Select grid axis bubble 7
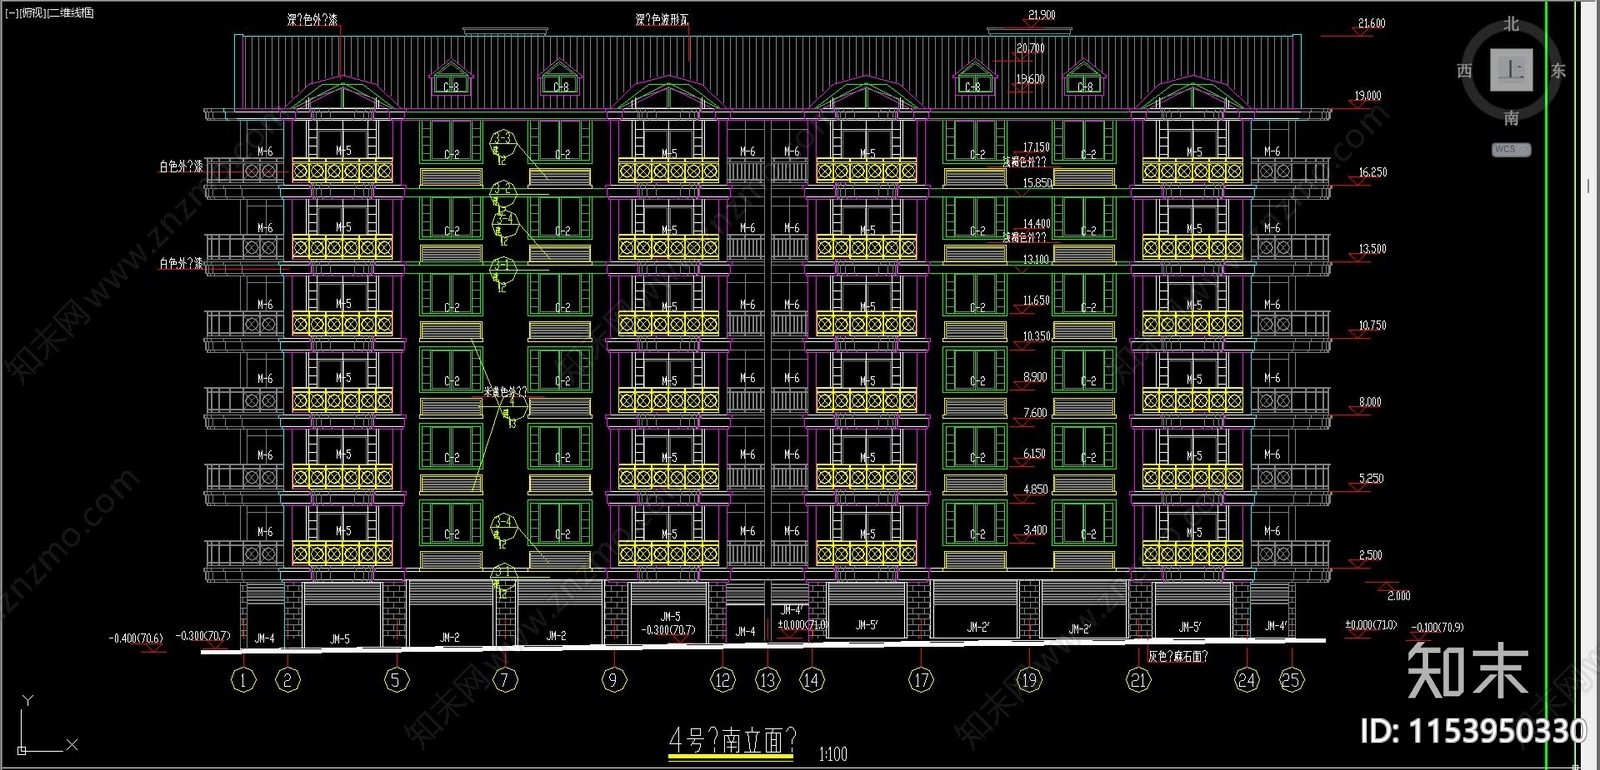Screen dimensions: 1600x770 [505, 680]
